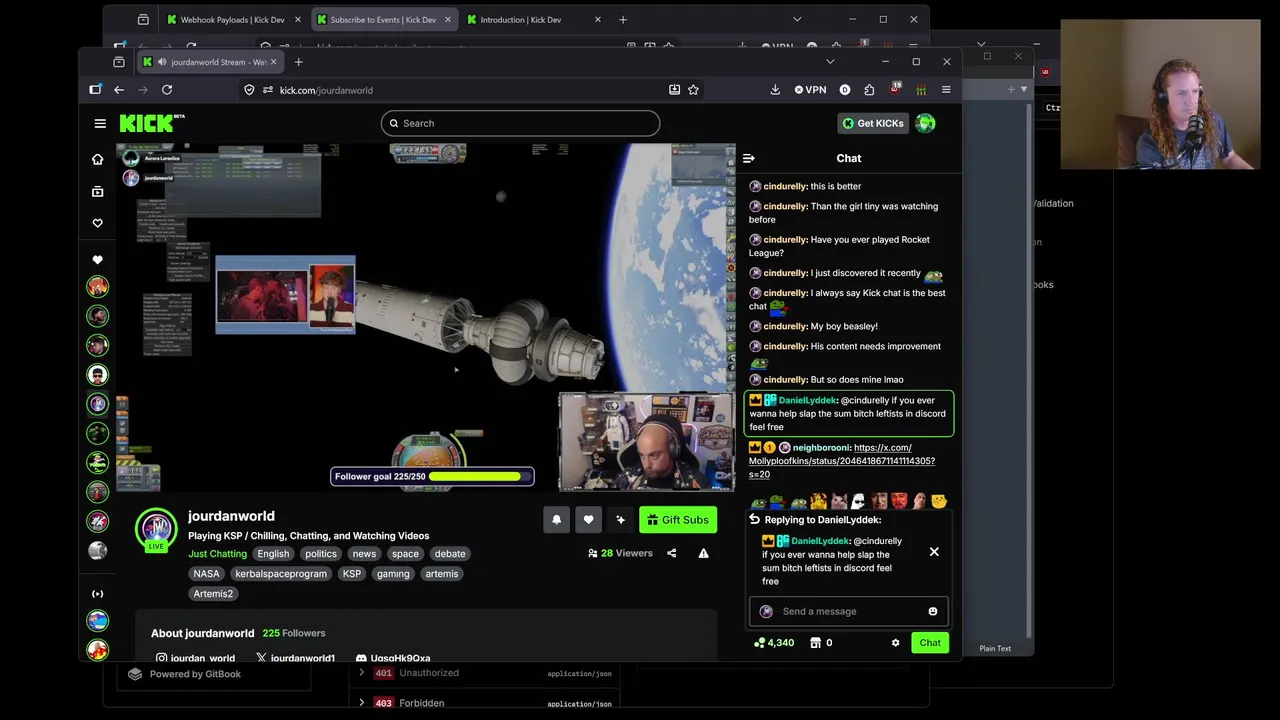Go to Home in Kick sidebar
The image size is (1280, 720).
[97, 159]
